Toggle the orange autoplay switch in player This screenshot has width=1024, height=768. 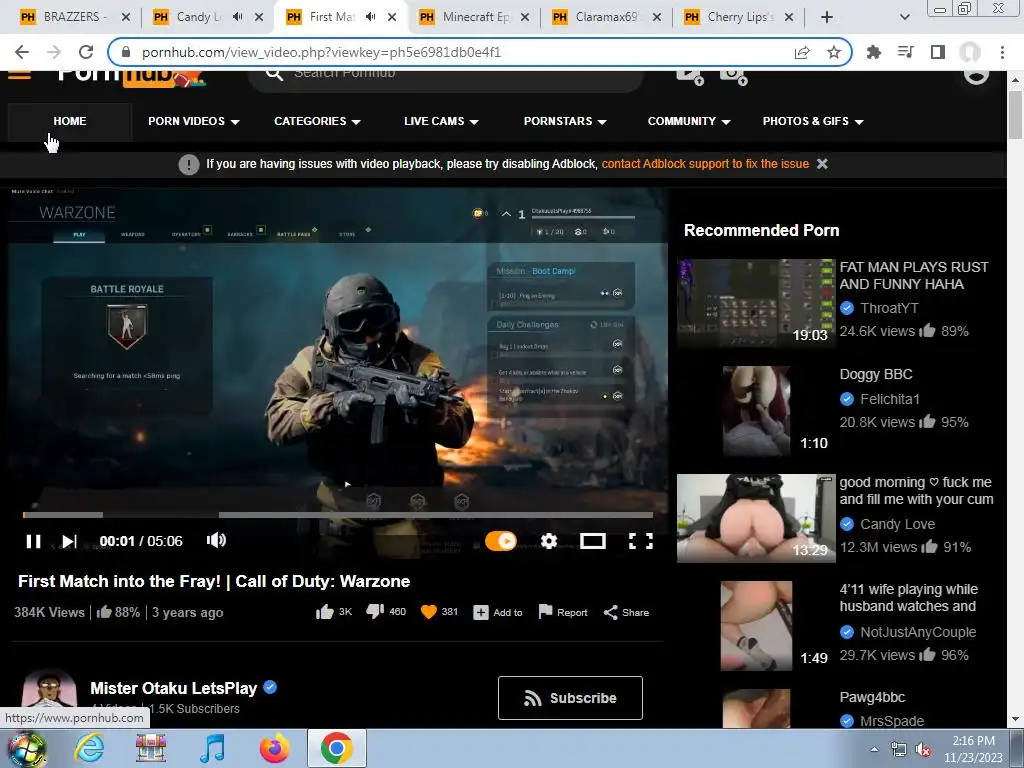tap(501, 541)
